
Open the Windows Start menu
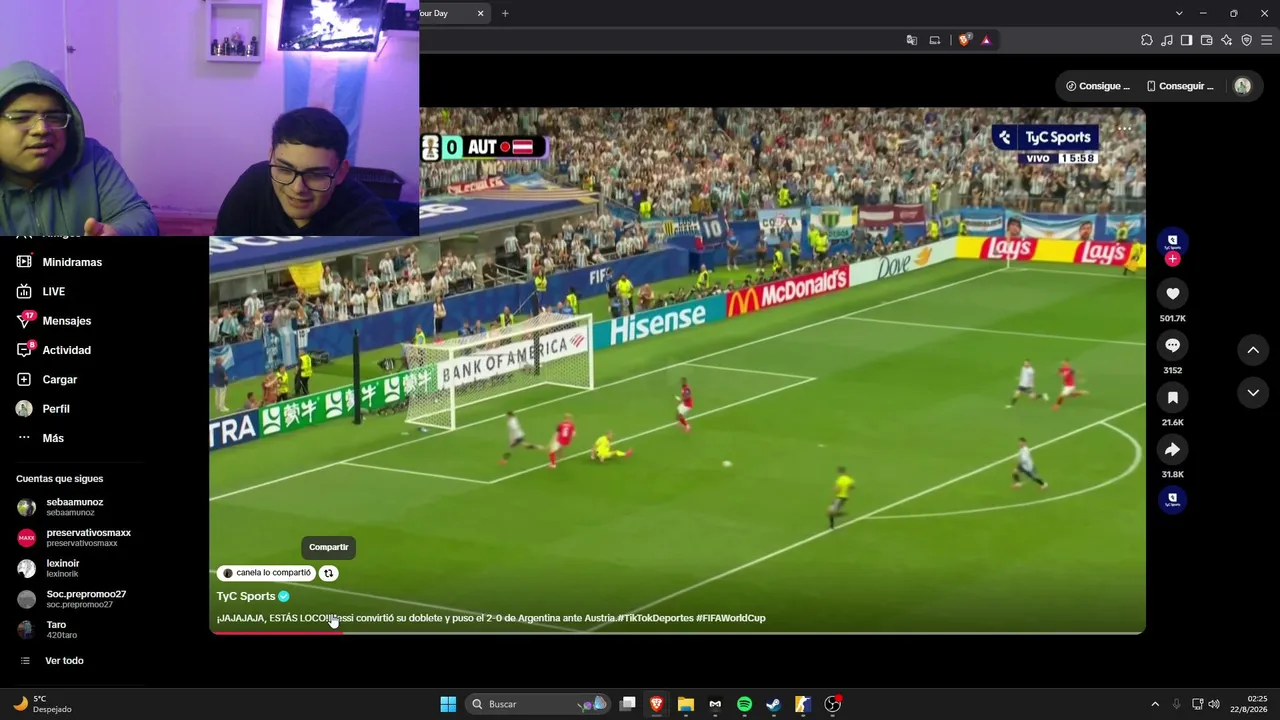click(448, 704)
